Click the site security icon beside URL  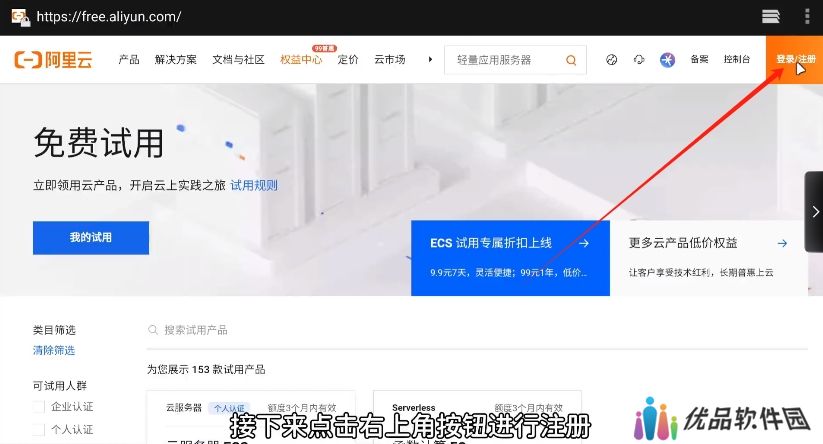coord(20,17)
